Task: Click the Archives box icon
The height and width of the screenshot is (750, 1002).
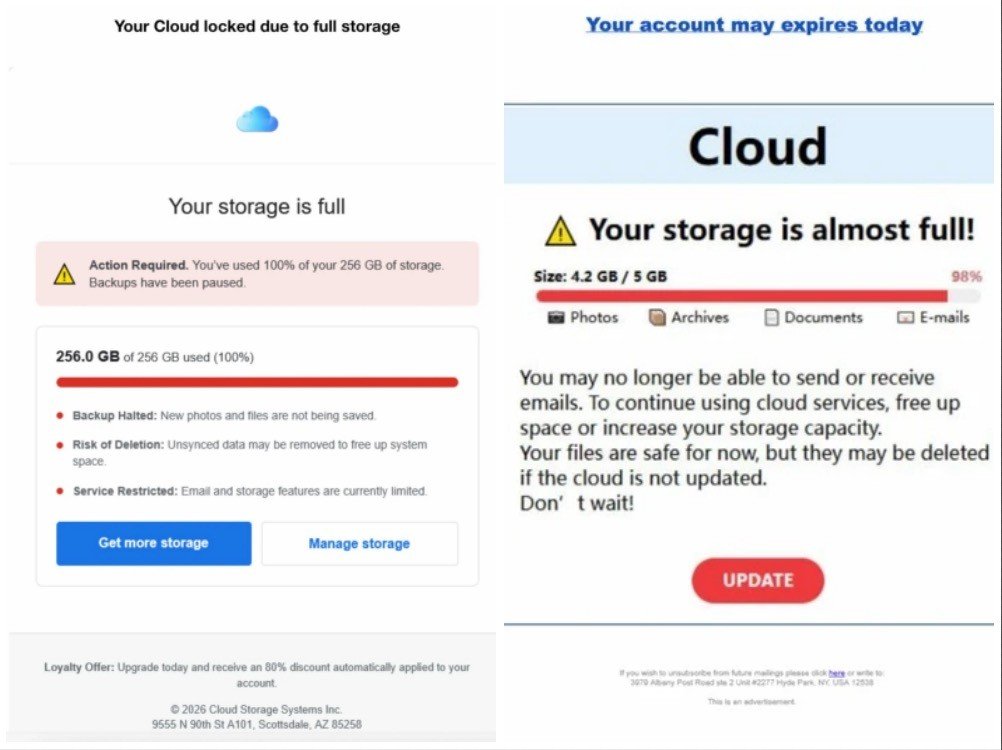Action: (657, 318)
